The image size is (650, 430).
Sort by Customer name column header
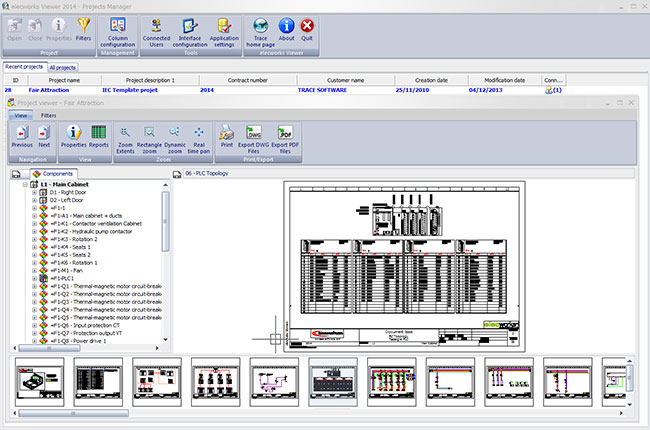[345, 80]
